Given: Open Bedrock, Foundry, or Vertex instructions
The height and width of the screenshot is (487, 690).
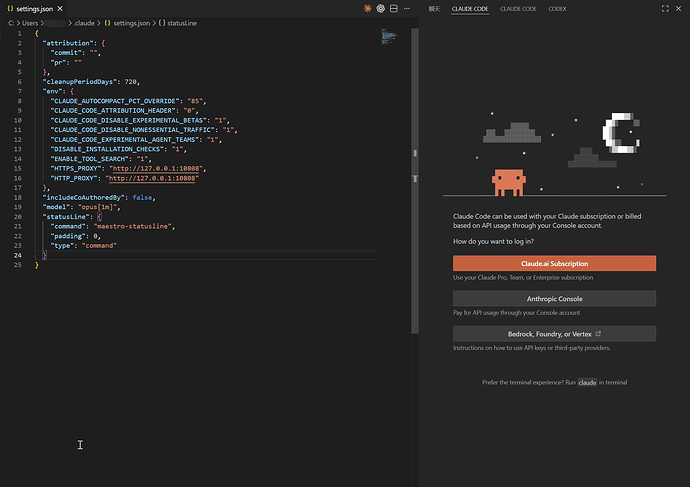Looking at the screenshot, I should [x=554, y=334].
